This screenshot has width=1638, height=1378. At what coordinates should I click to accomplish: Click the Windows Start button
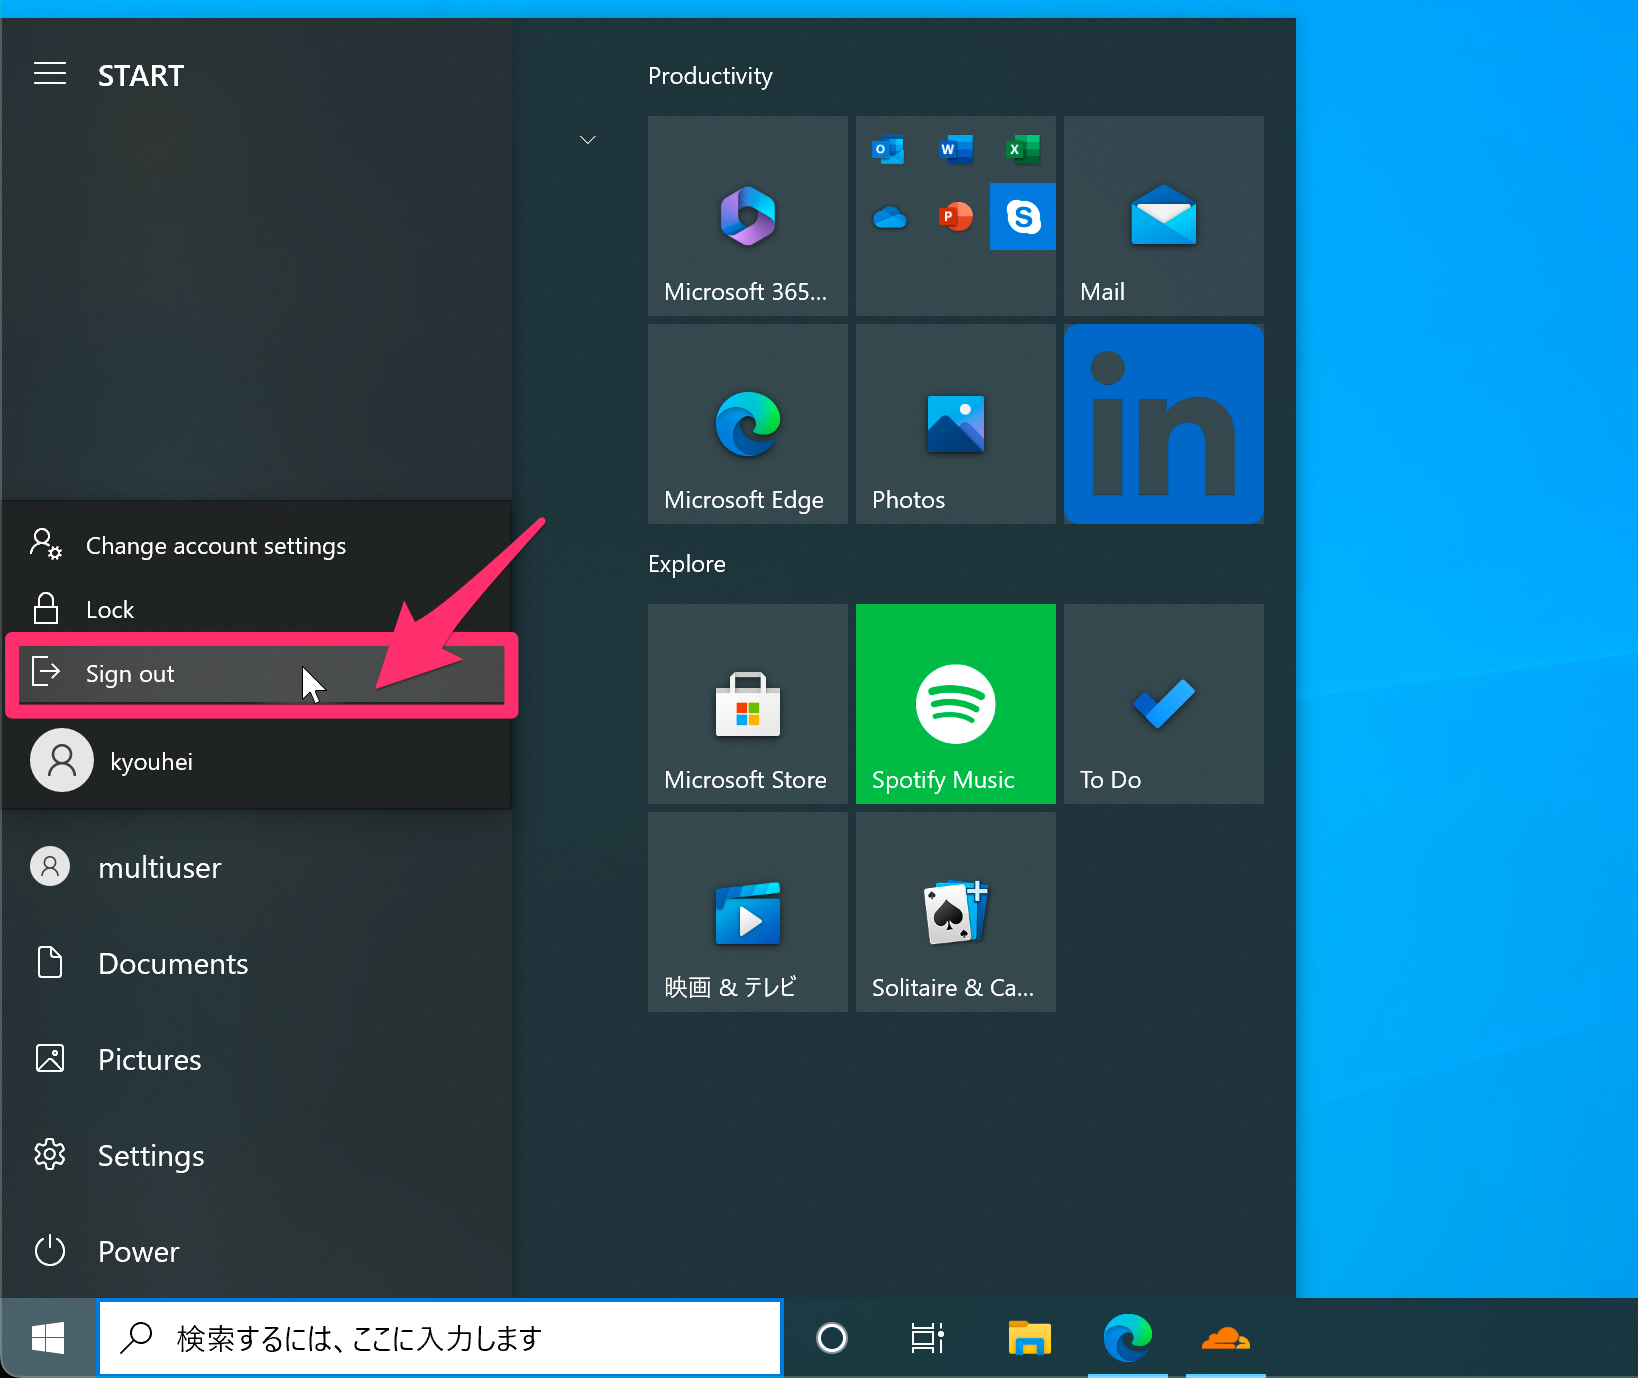48,1338
